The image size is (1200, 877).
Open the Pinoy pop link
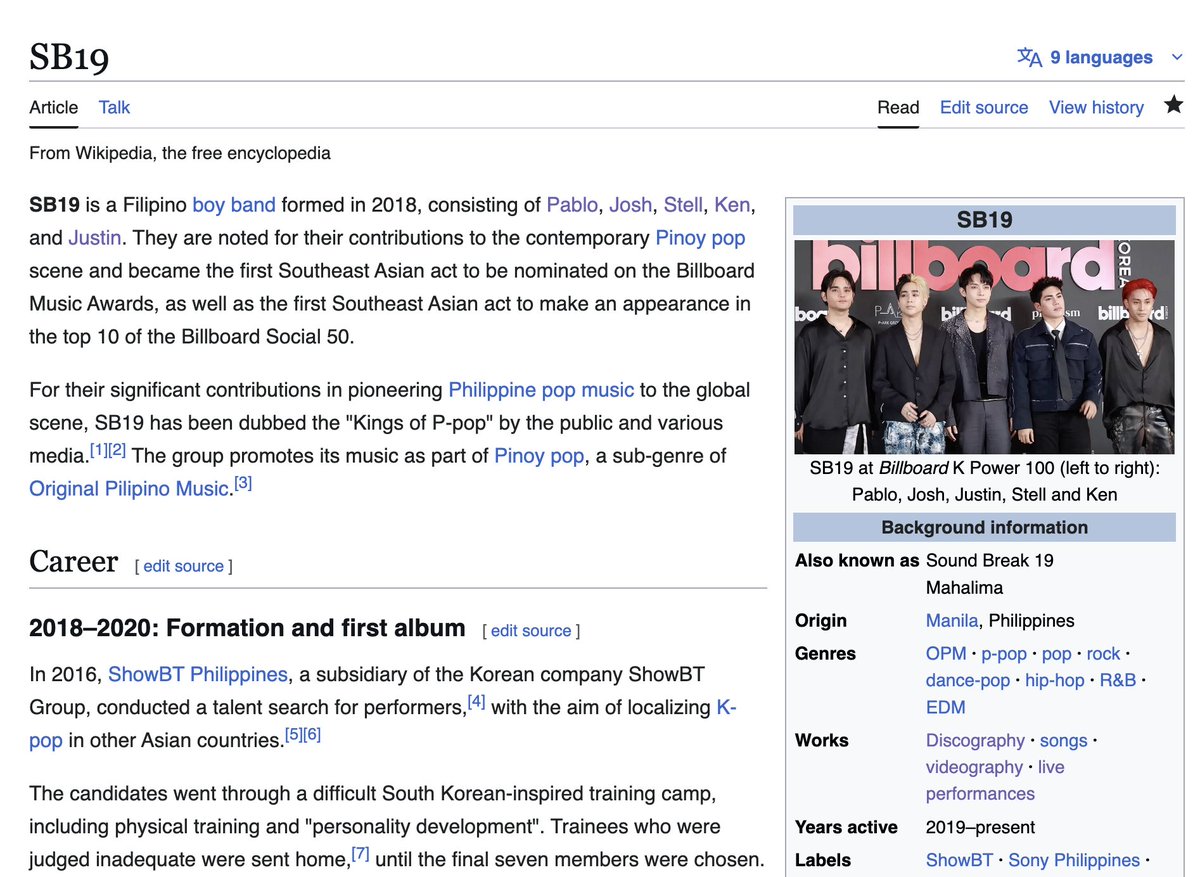tap(700, 237)
